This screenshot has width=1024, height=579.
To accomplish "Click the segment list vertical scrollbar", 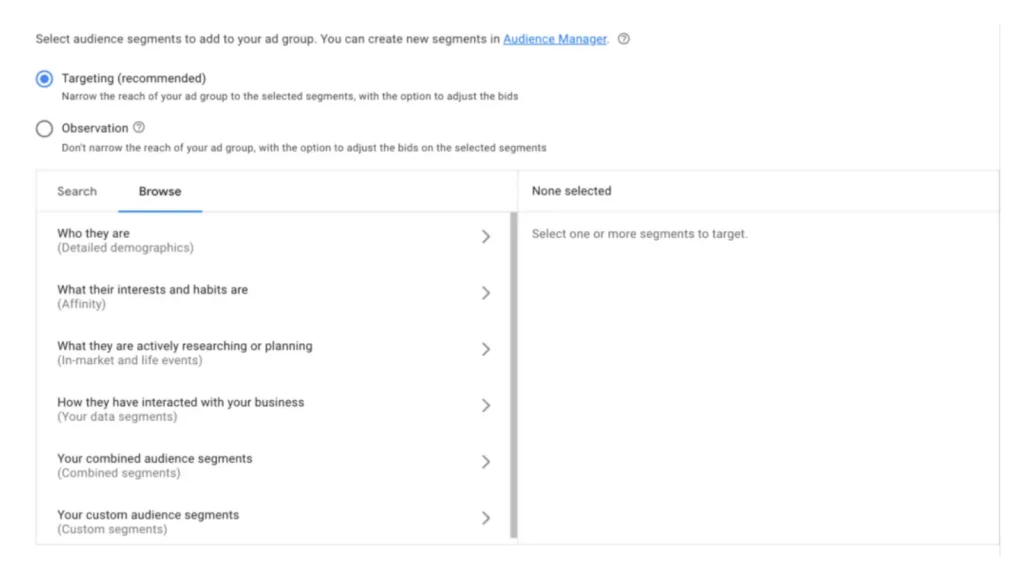I will (x=514, y=375).
